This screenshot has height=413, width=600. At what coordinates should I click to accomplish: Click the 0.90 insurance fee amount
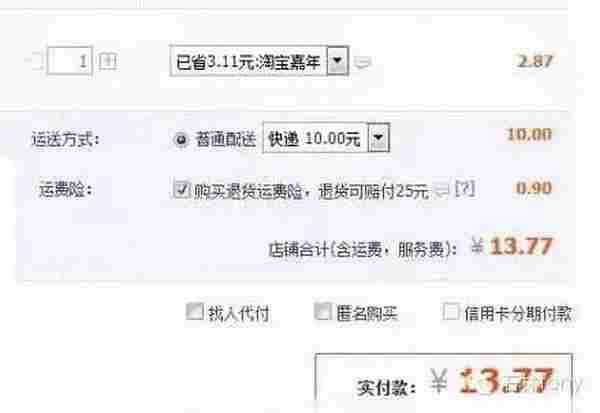(534, 188)
